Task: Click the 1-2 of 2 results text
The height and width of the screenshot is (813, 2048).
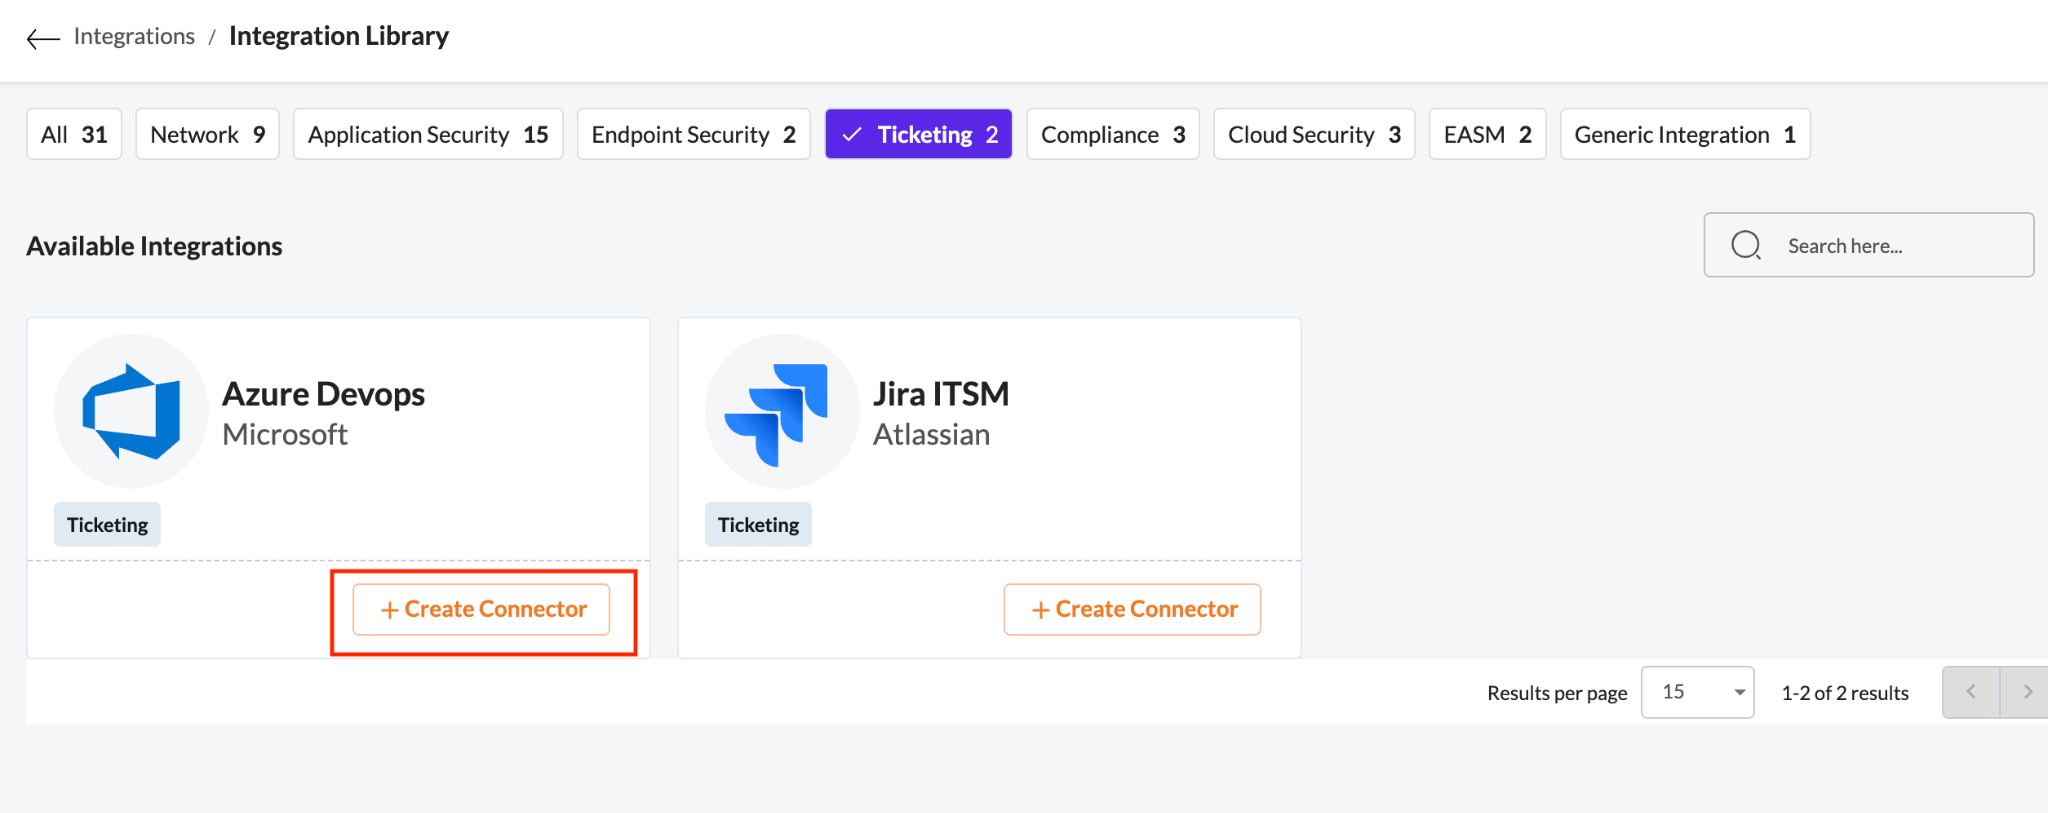Action: (1845, 693)
